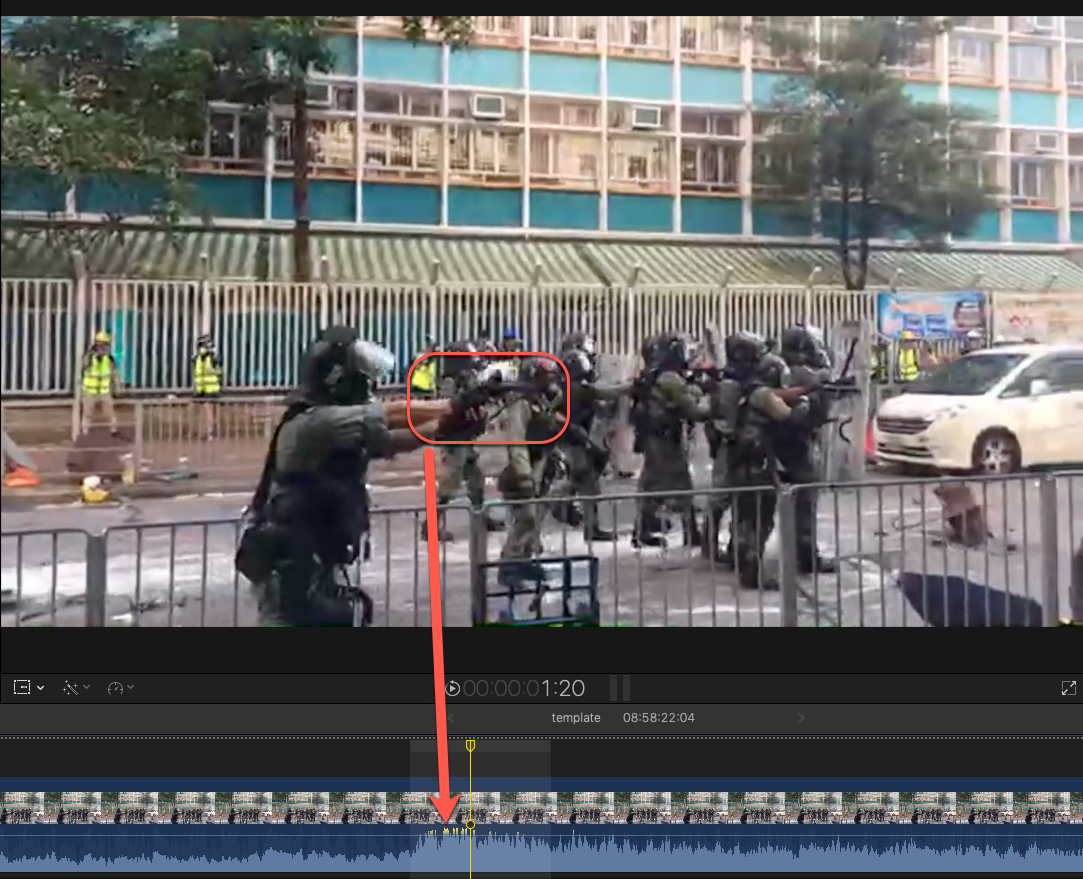This screenshot has width=1083, height=879.
Task: Go back in timeline history with left arrow
Action: (451, 718)
